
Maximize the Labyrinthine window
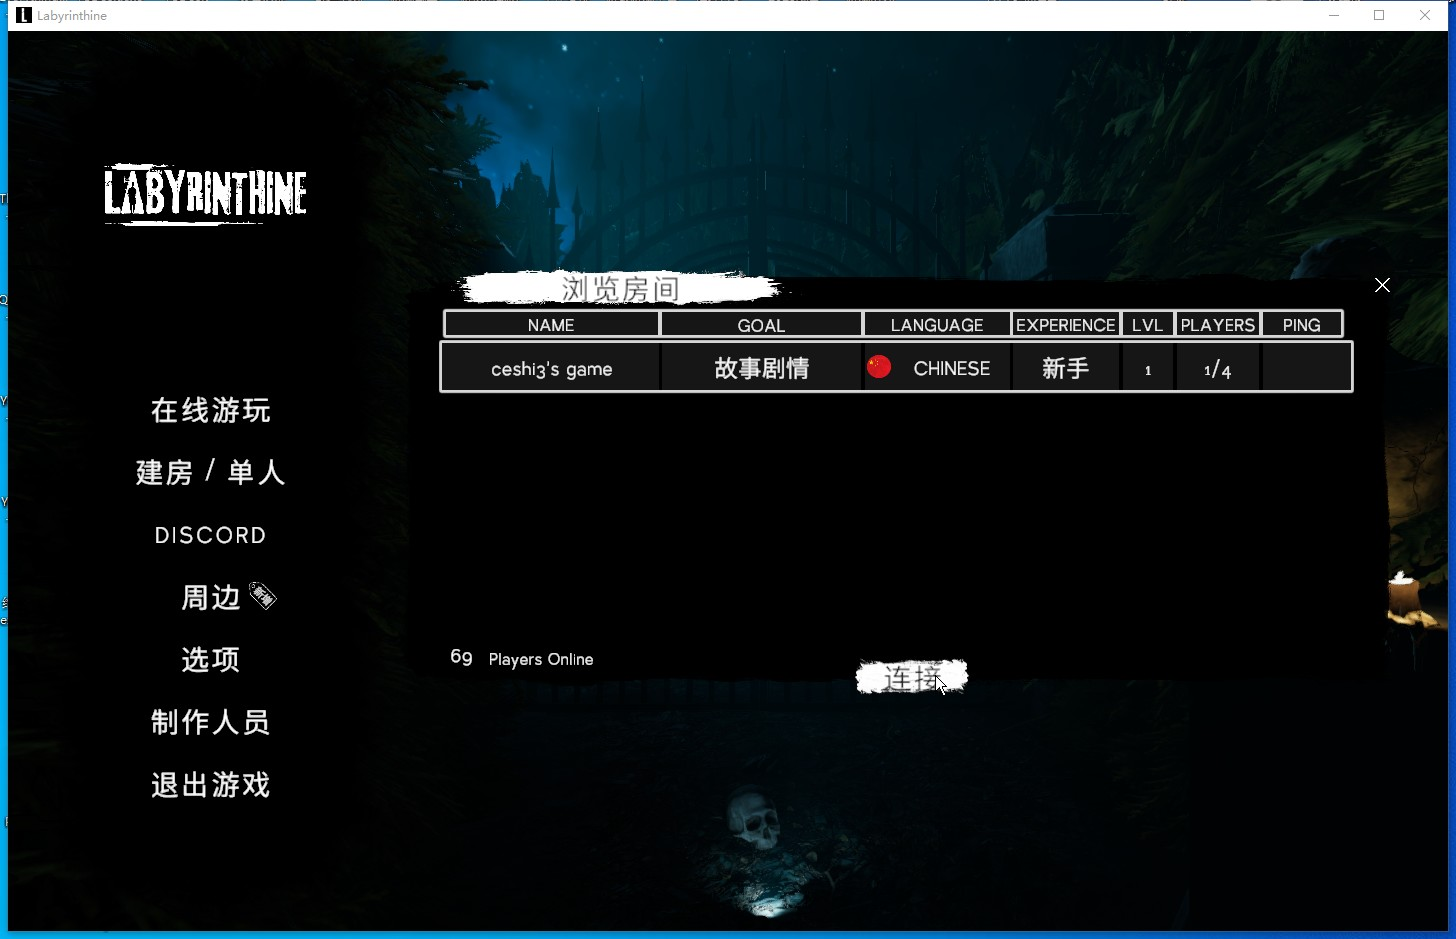[1379, 15]
